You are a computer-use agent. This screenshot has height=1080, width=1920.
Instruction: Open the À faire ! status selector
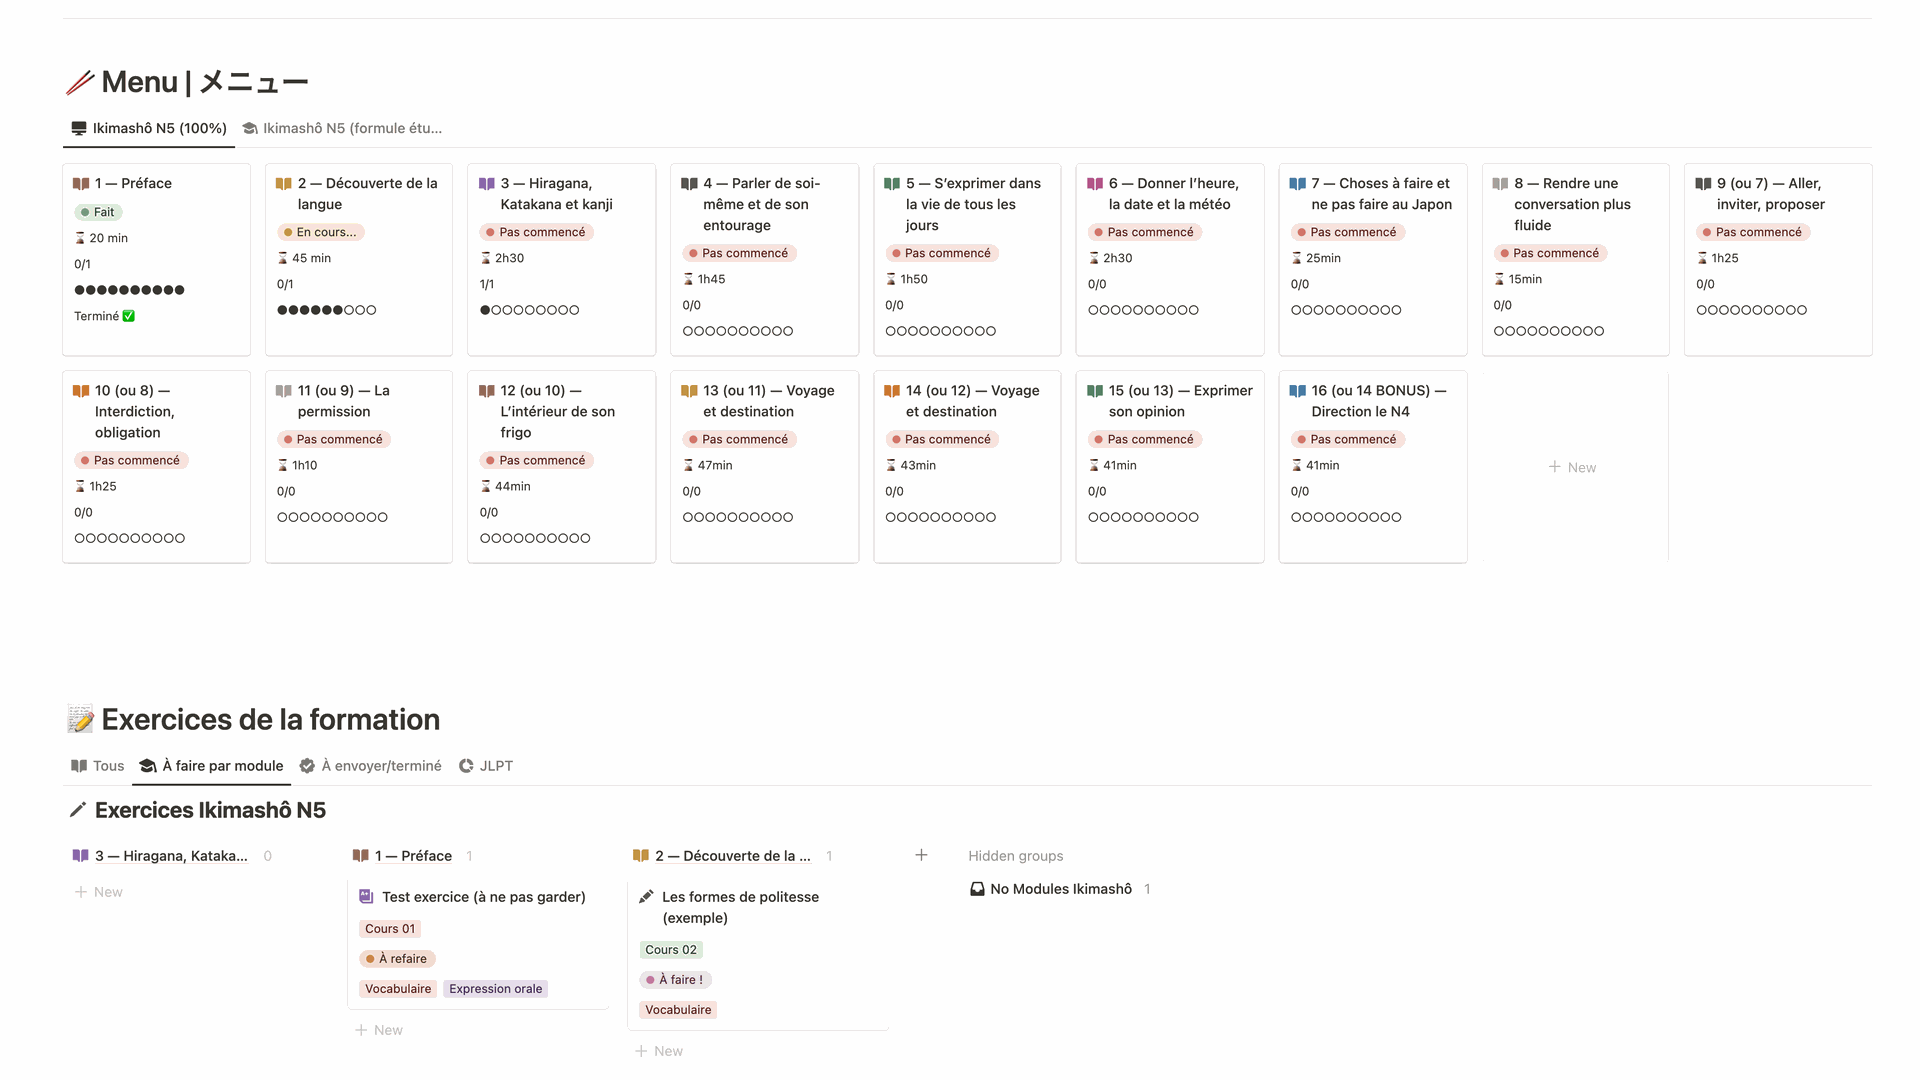click(675, 980)
